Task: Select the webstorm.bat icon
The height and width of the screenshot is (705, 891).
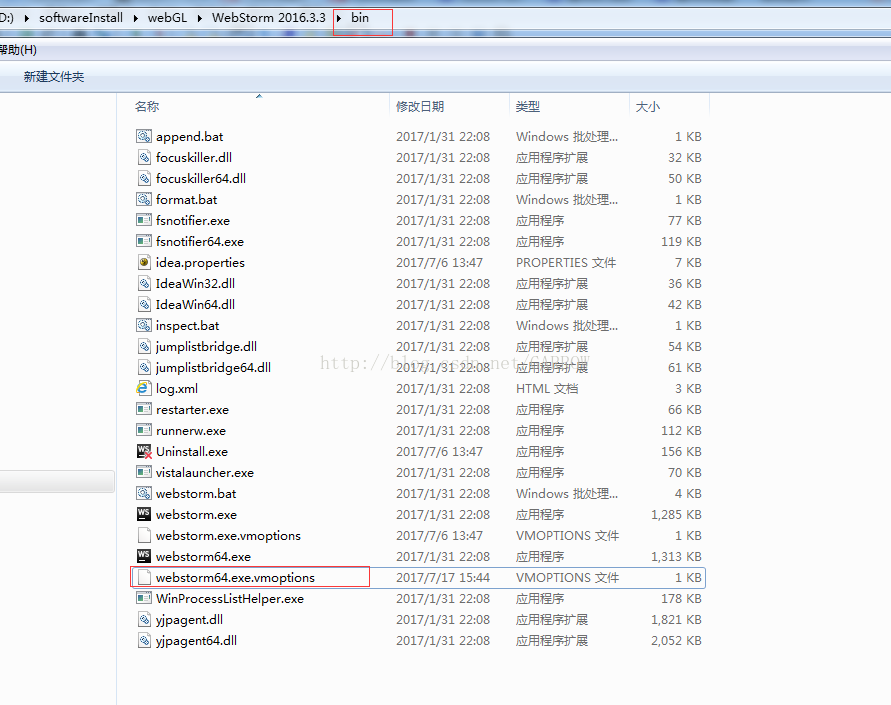Action: [144, 494]
